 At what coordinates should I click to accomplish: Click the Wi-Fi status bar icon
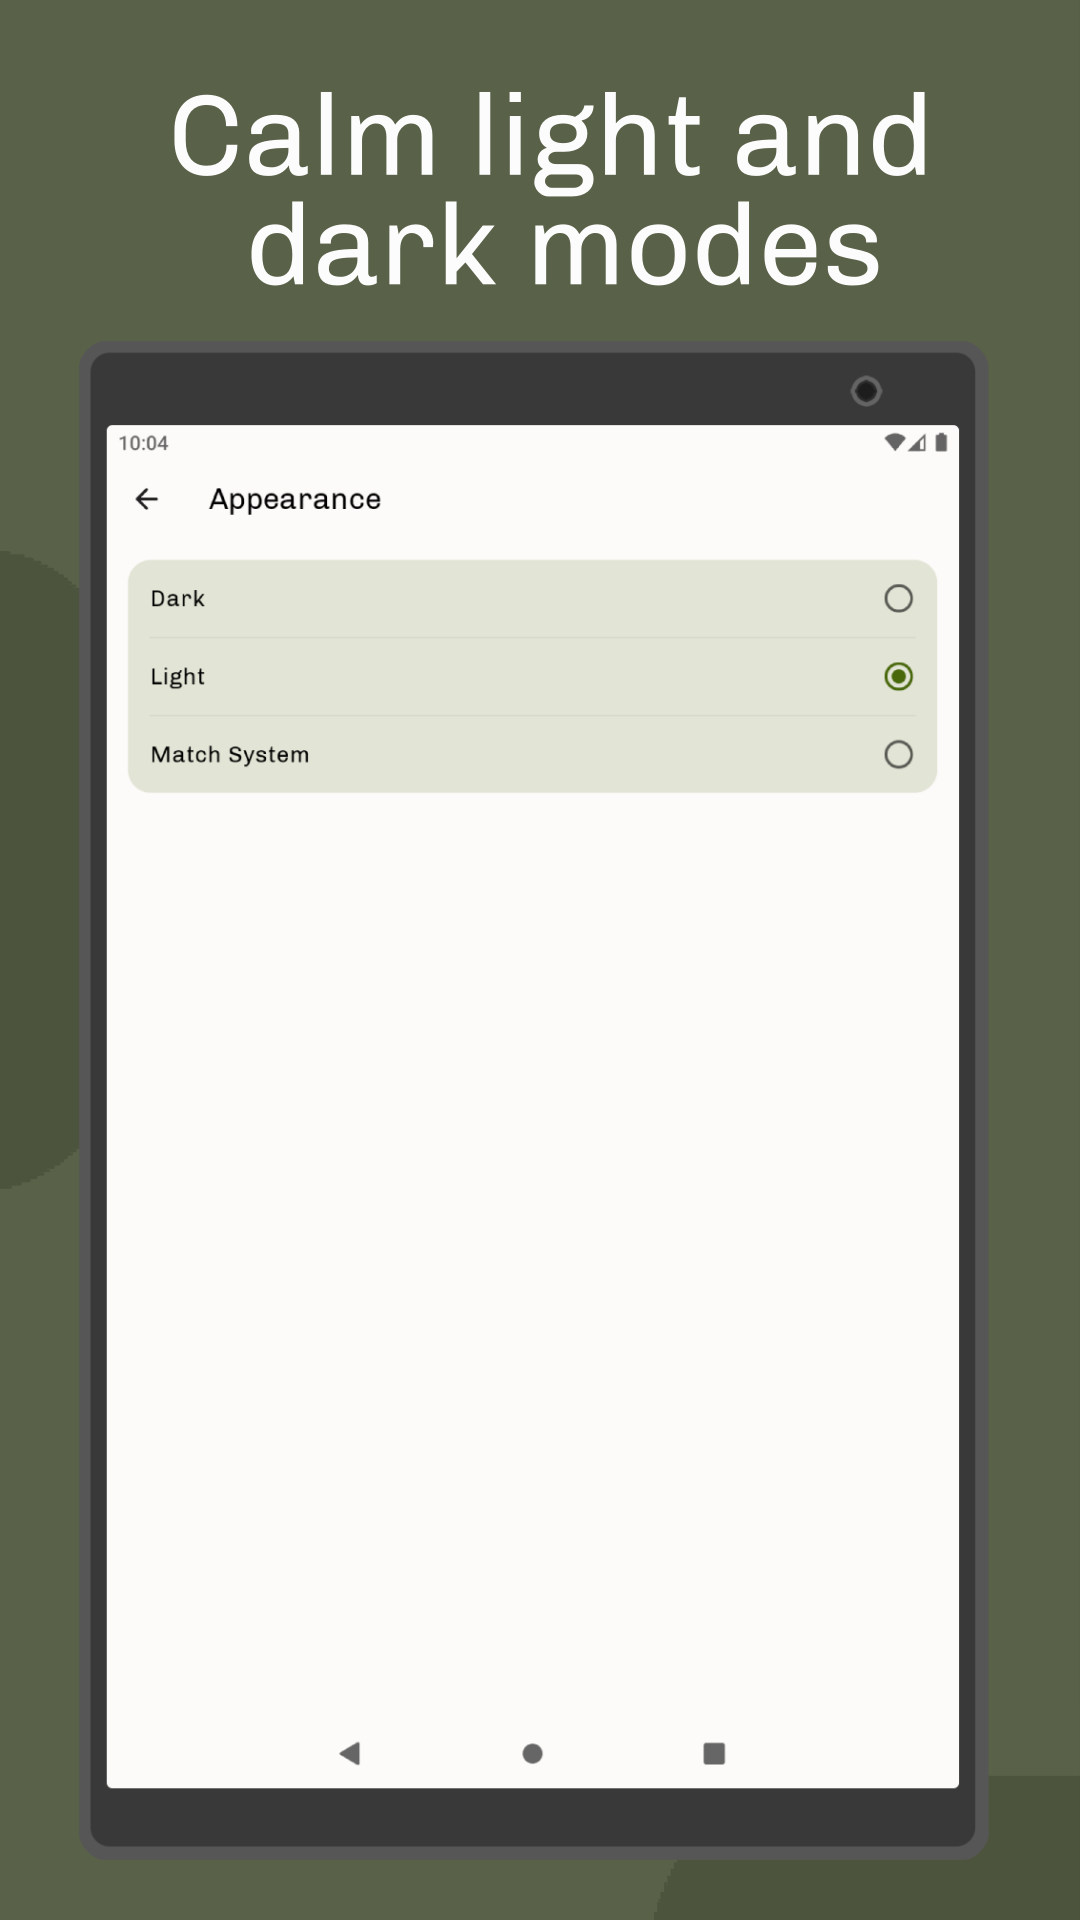pyautogui.click(x=895, y=442)
